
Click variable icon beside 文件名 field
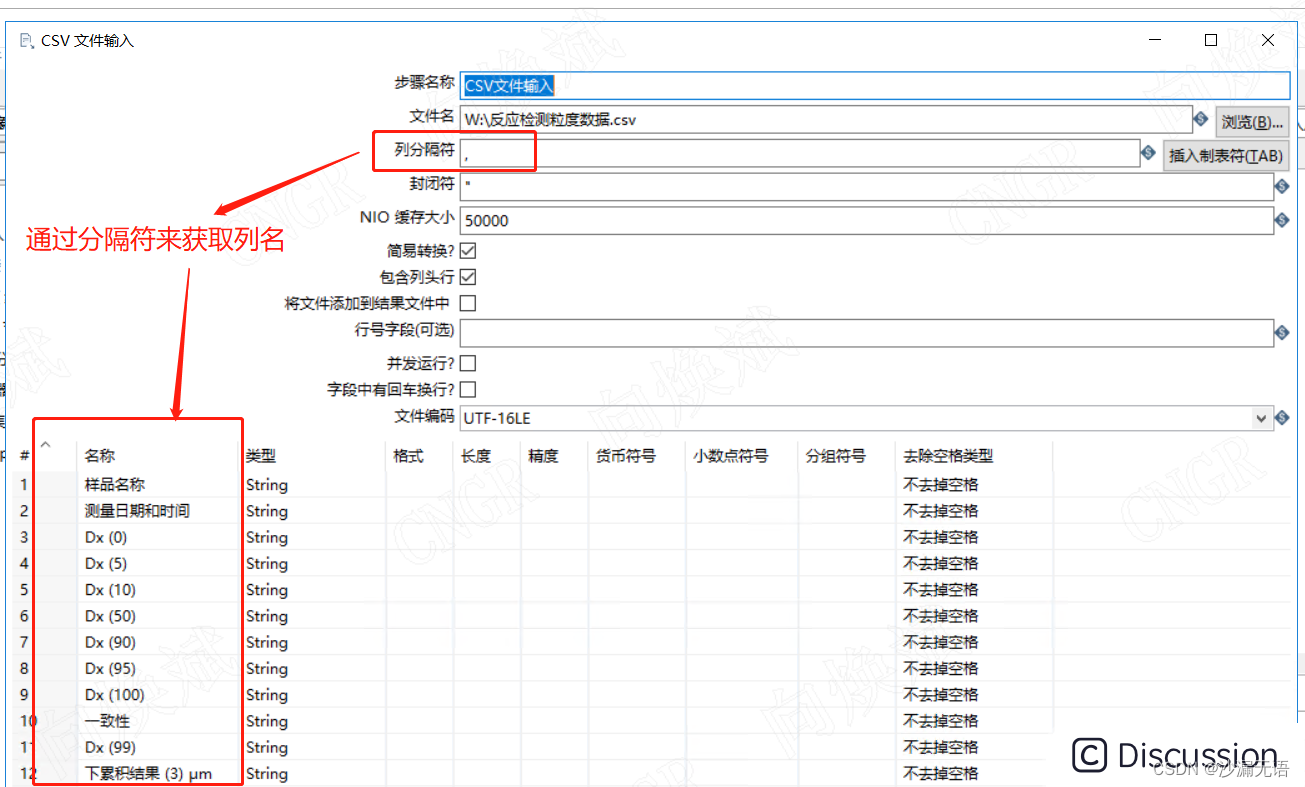[x=1202, y=119]
